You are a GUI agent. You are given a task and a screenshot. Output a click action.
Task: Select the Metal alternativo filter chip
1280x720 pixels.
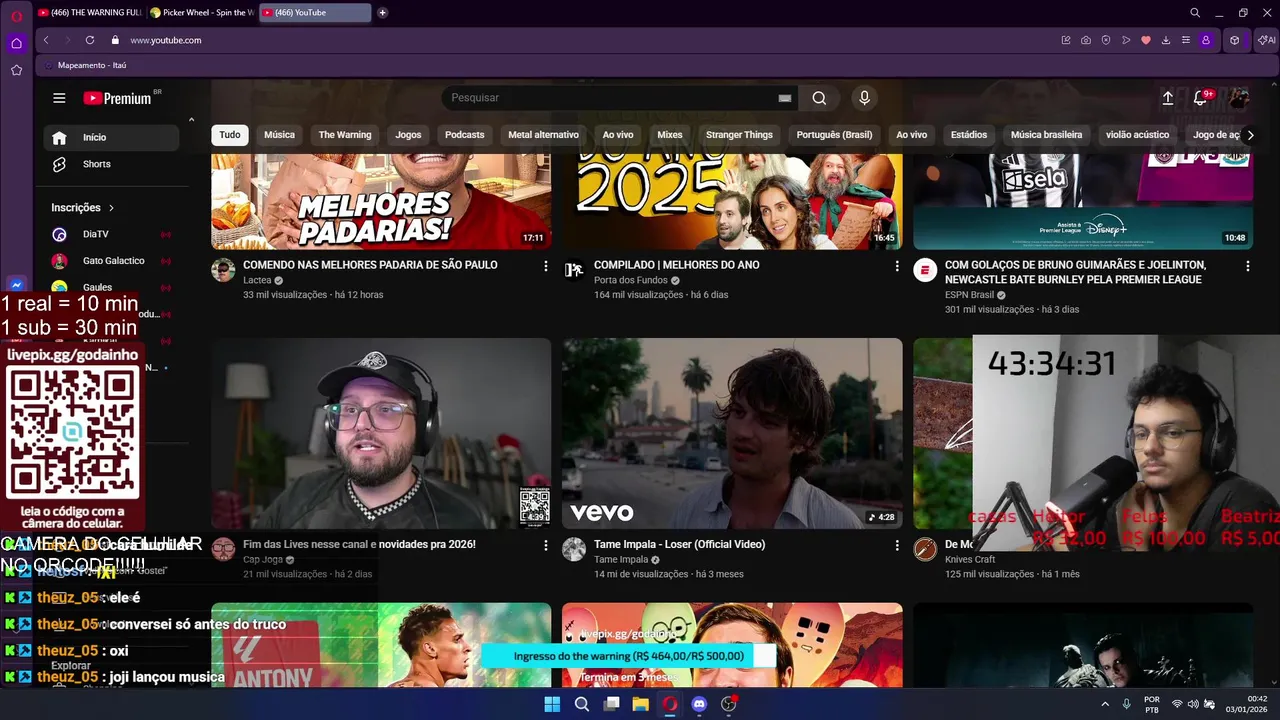[543, 135]
